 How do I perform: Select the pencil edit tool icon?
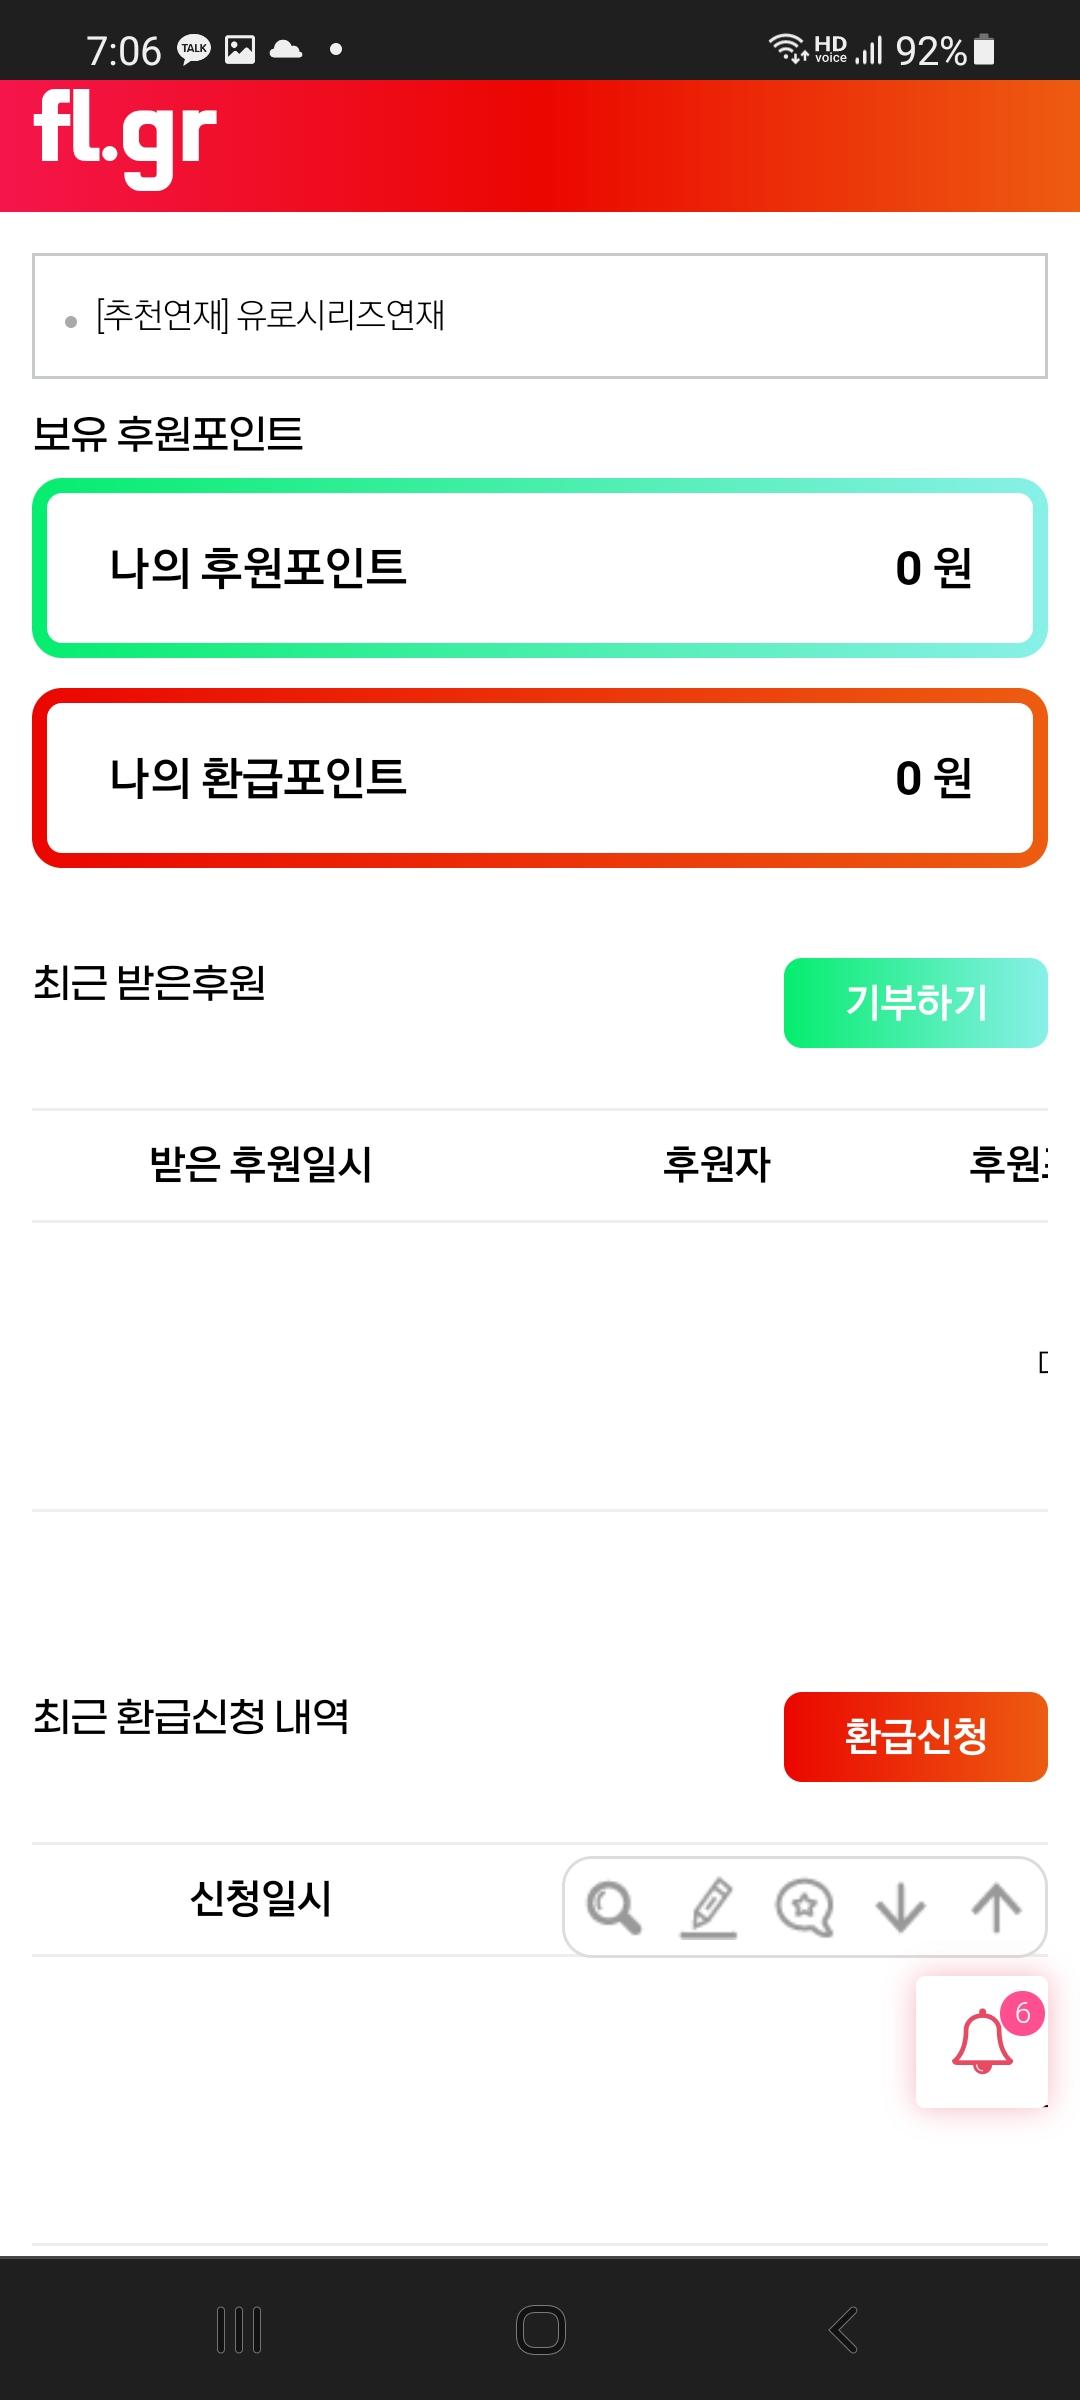coord(709,1907)
